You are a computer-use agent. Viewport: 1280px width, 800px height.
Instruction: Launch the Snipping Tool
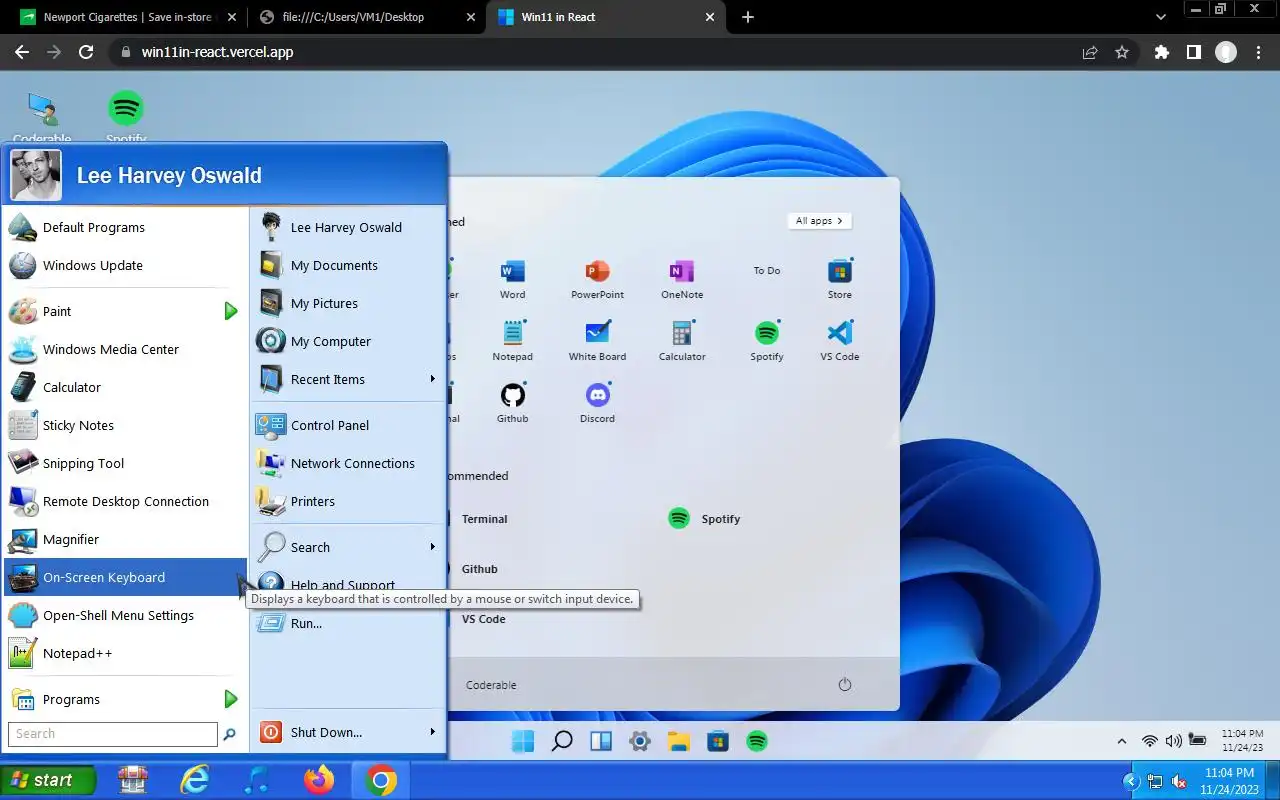point(125,463)
